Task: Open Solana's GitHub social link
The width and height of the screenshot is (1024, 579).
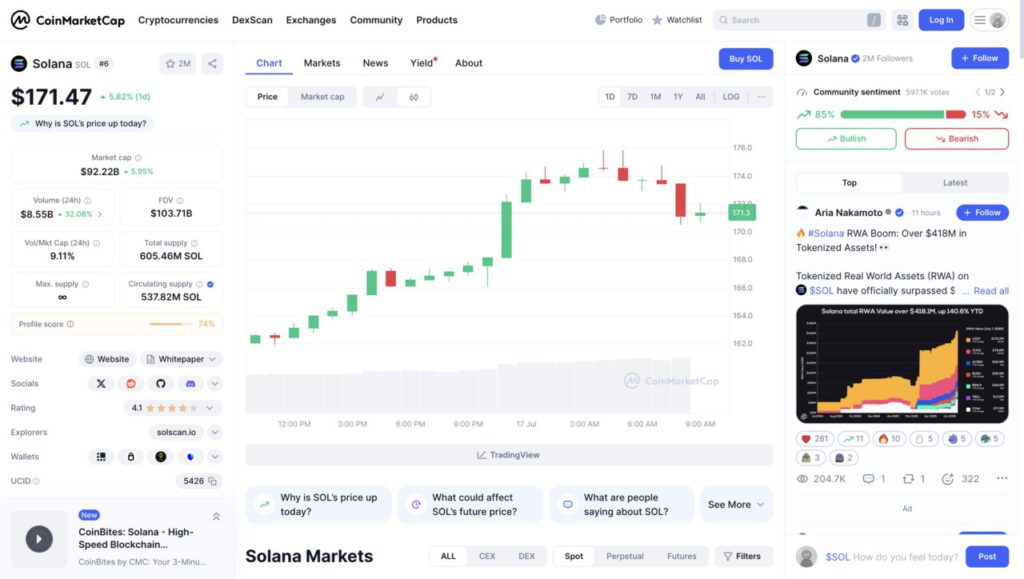Action: [x=160, y=384]
